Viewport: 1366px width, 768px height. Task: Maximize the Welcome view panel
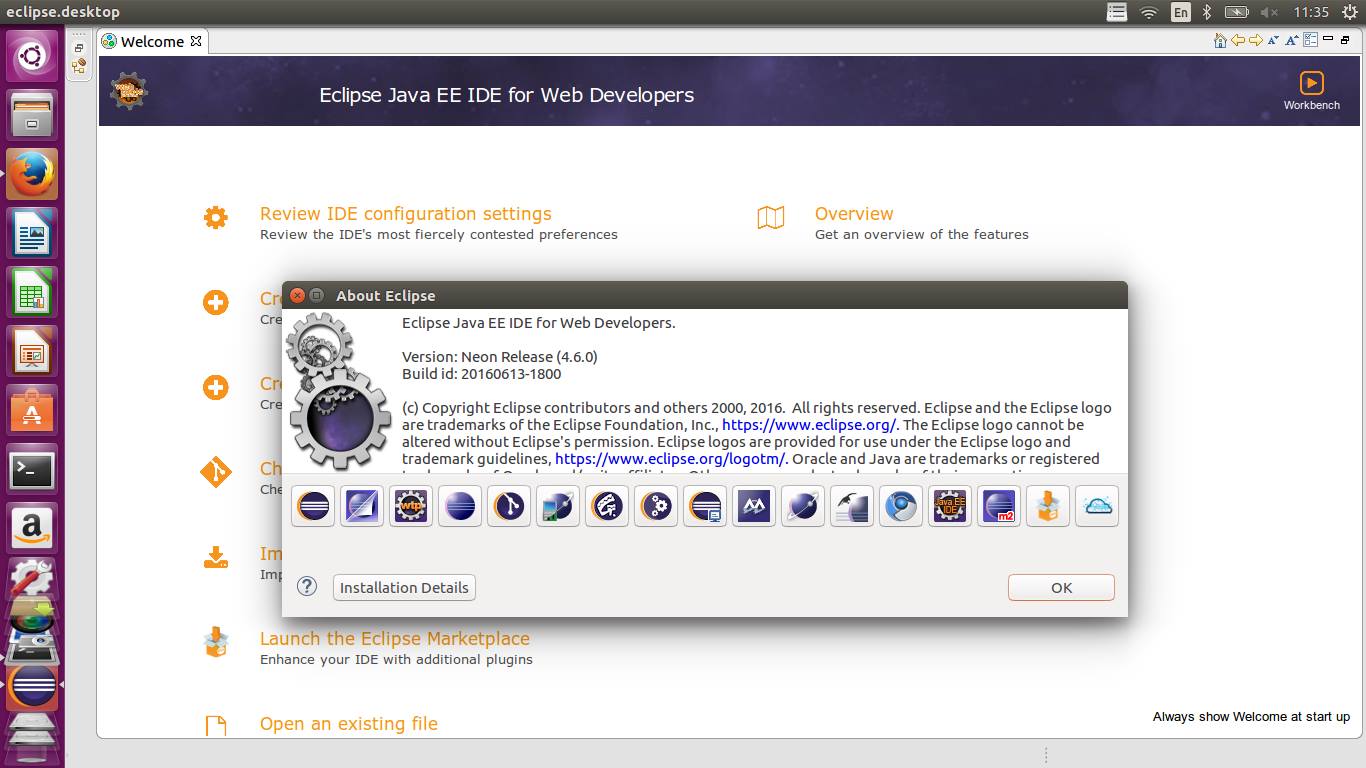coord(1345,40)
